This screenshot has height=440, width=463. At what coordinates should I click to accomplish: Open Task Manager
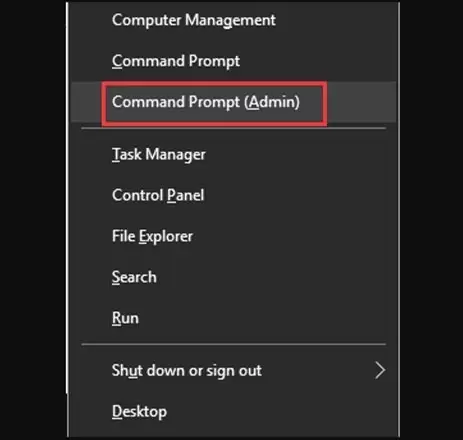pyautogui.click(x=233, y=154)
